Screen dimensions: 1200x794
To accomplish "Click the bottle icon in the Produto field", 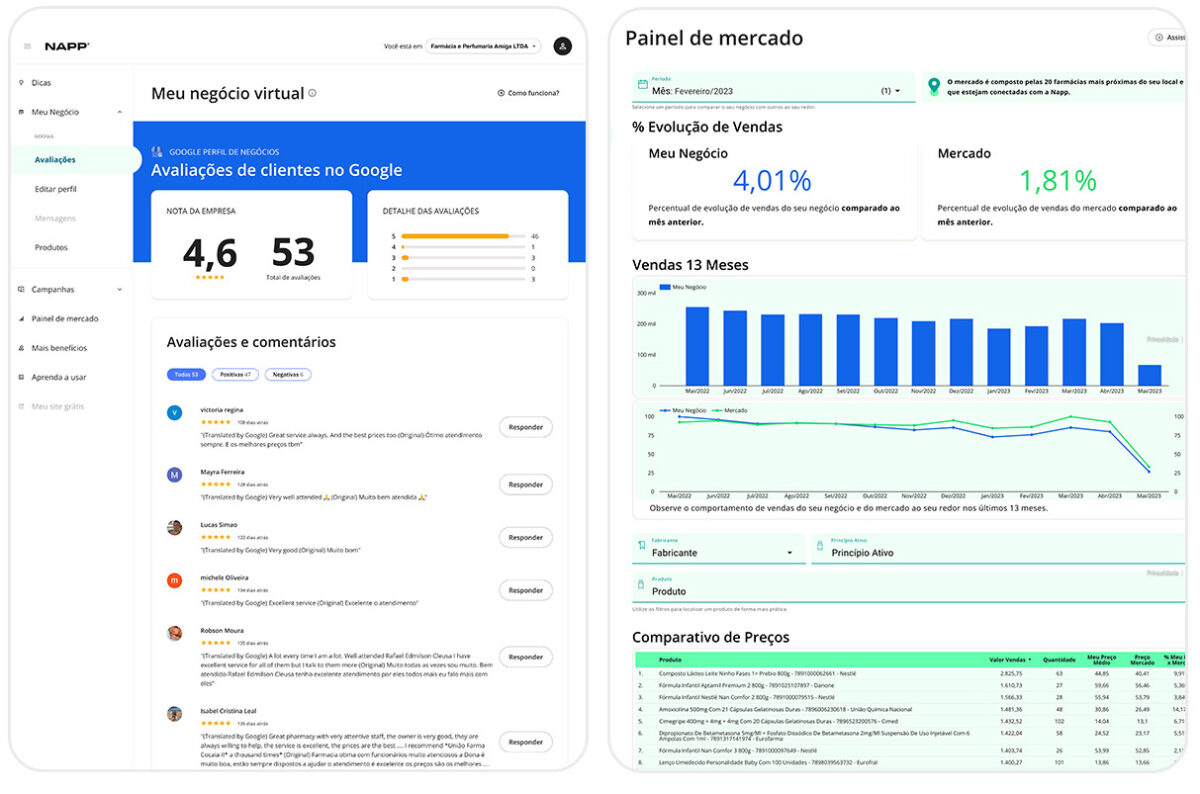I will coord(640,584).
